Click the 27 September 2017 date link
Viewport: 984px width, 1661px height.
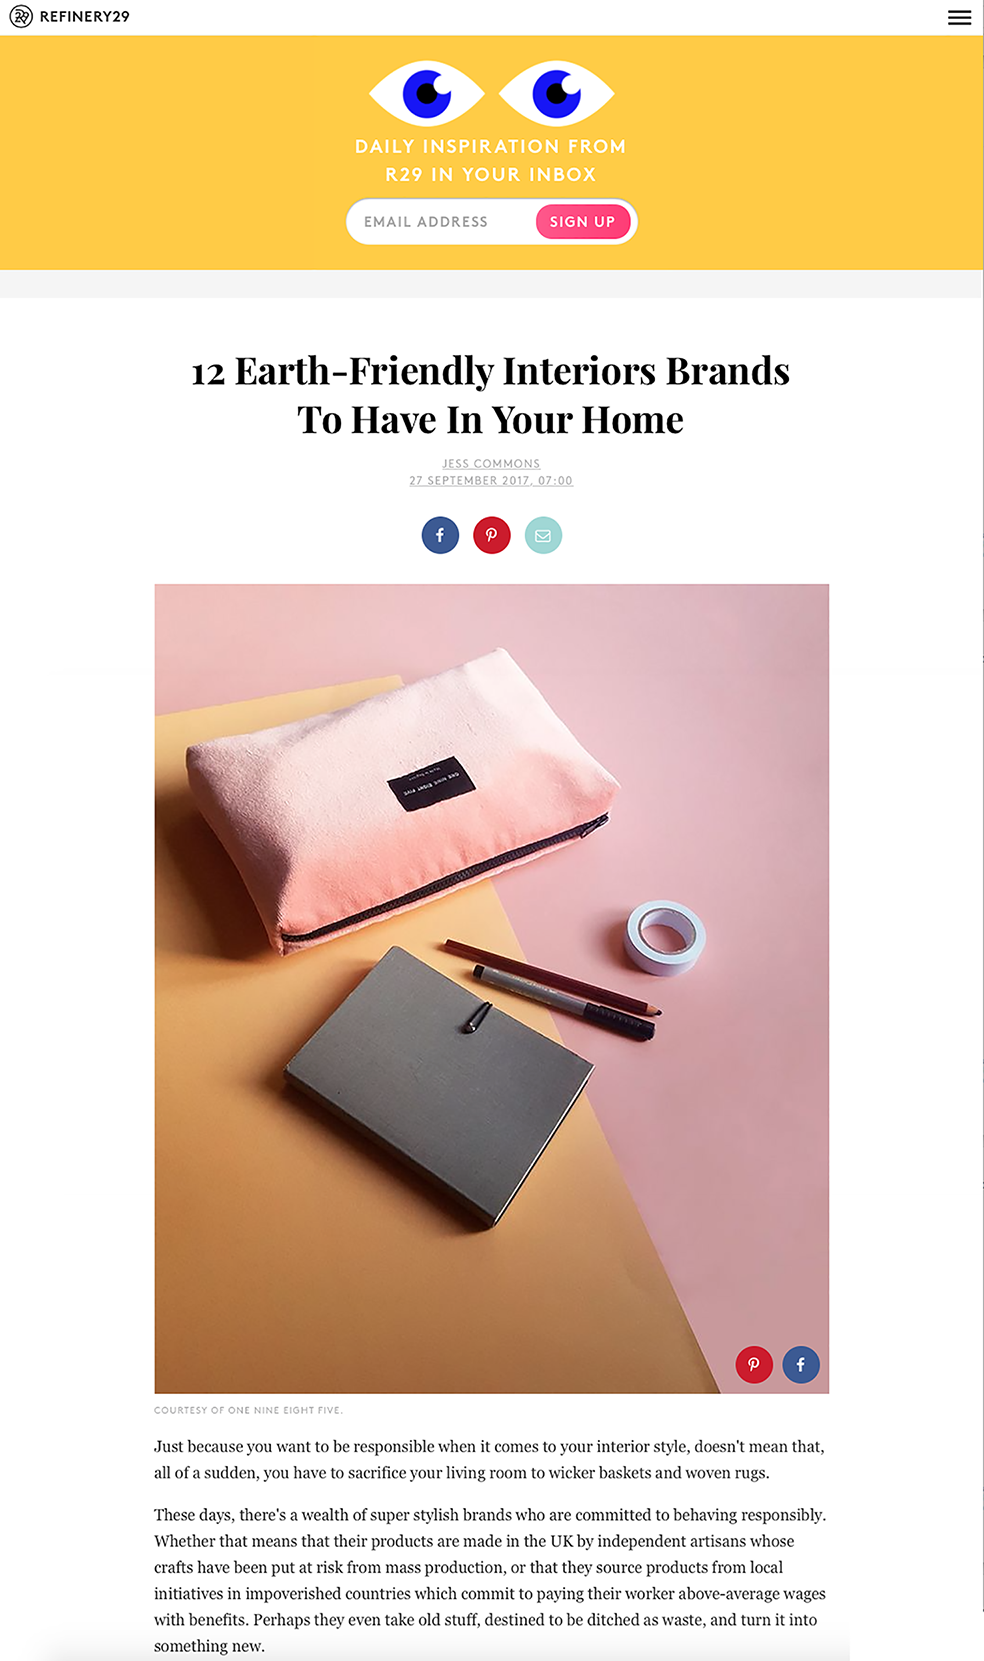tap(491, 481)
